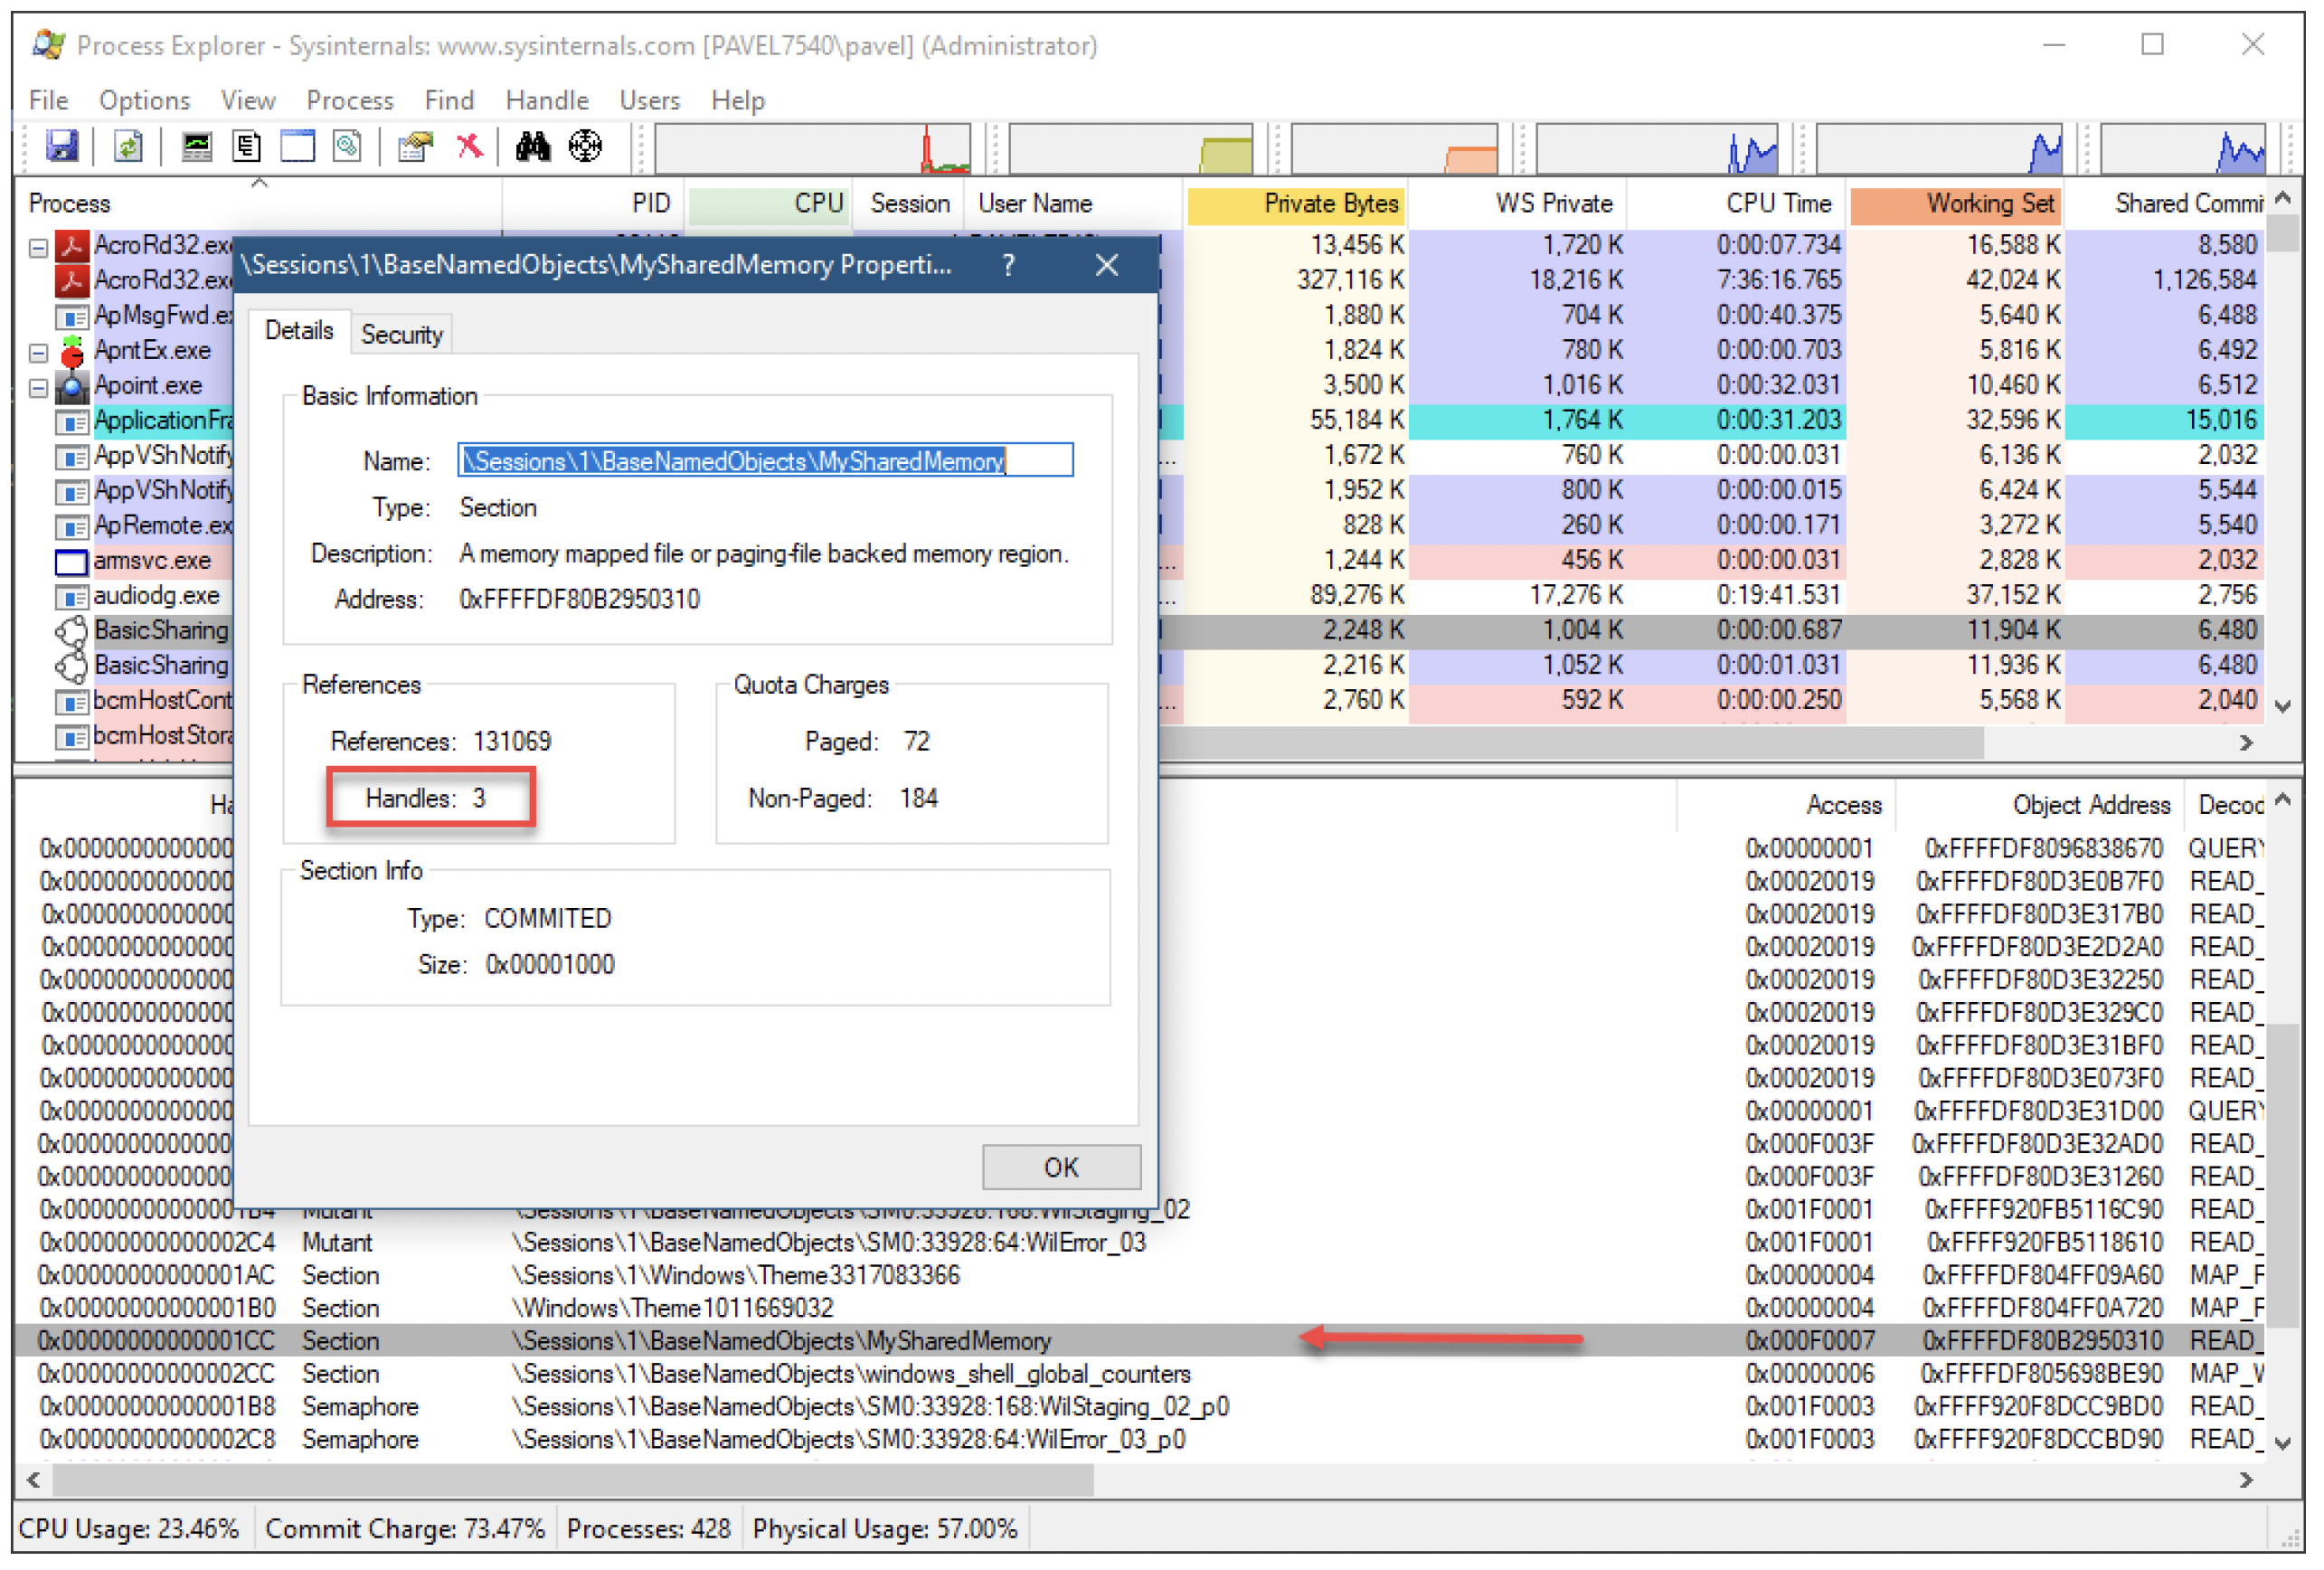This screenshot has height=1570, width=2324.
Task: Click the ApMsgFwd.exe process icon
Action: pos(72,318)
